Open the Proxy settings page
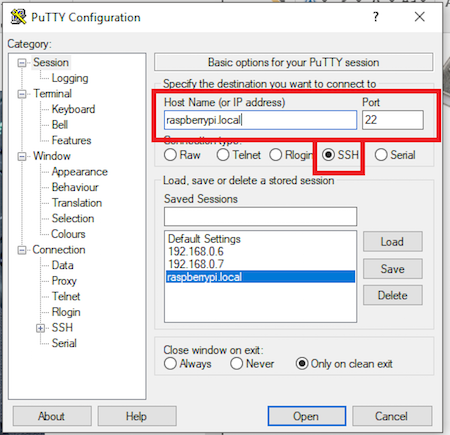The width and height of the screenshot is (450, 435). (64, 281)
